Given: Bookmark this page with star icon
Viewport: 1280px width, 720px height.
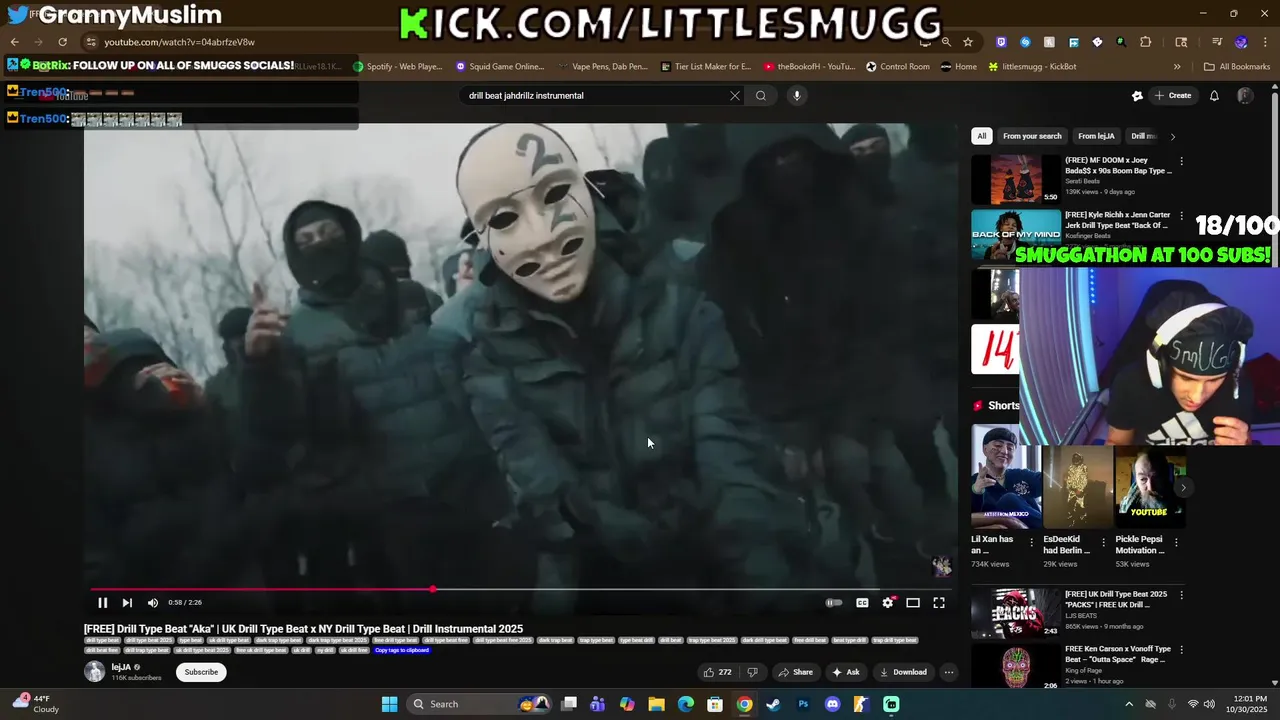Looking at the screenshot, I should pyautogui.click(x=968, y=42).
